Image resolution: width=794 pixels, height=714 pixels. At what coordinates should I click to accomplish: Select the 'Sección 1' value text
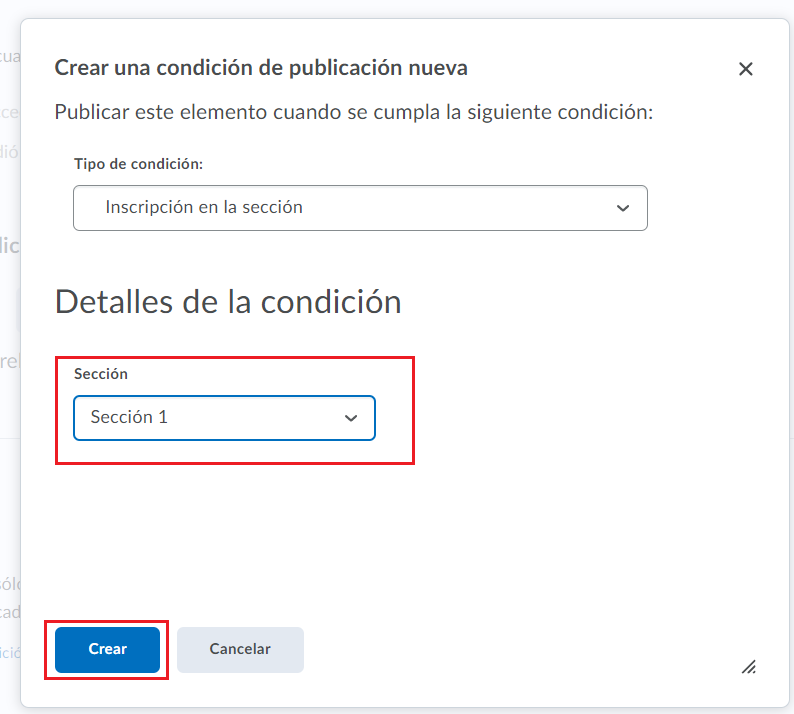129,418
